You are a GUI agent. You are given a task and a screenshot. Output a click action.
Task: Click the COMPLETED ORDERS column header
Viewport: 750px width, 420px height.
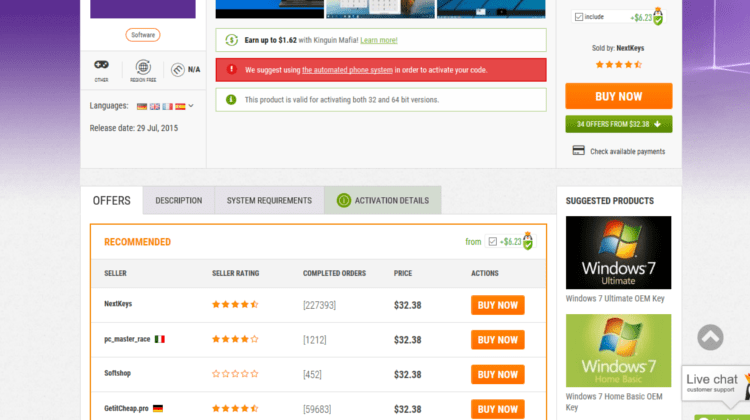click(x=334, y=274)
